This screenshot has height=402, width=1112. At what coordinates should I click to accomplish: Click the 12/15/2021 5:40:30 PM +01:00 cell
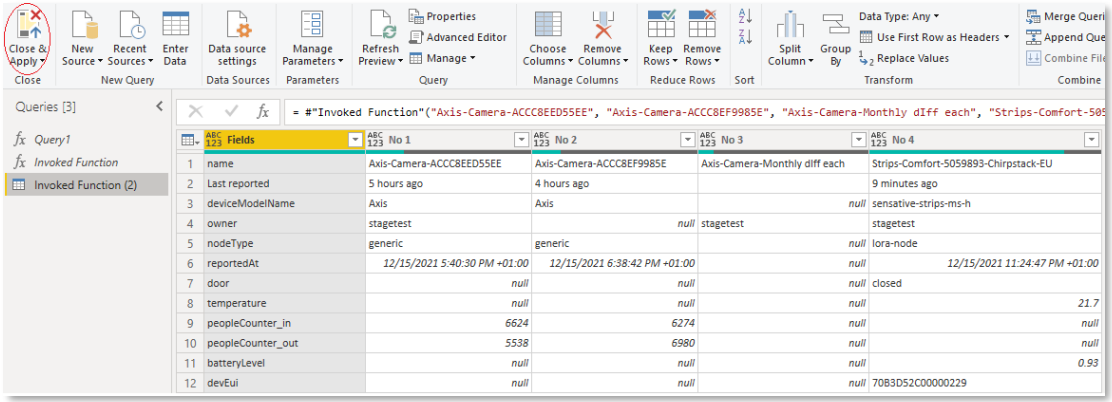coord(448,263)
